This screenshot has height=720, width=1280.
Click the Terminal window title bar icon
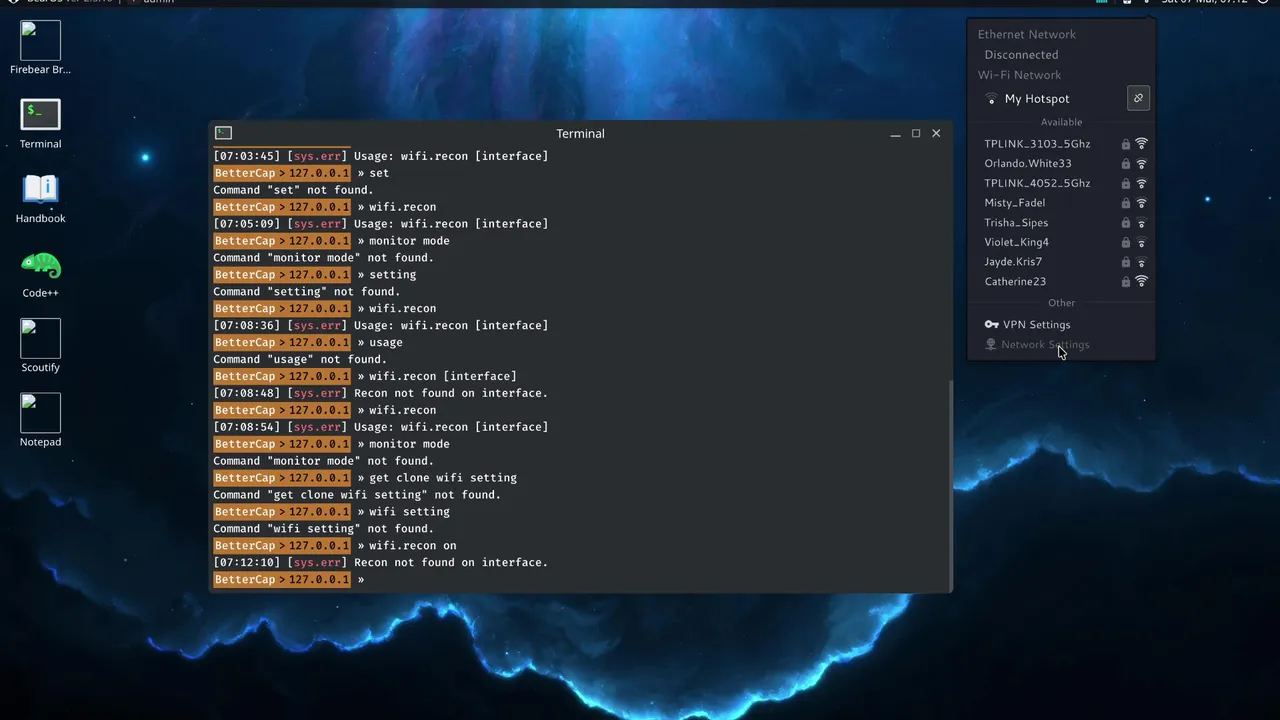tap(224, 133)
